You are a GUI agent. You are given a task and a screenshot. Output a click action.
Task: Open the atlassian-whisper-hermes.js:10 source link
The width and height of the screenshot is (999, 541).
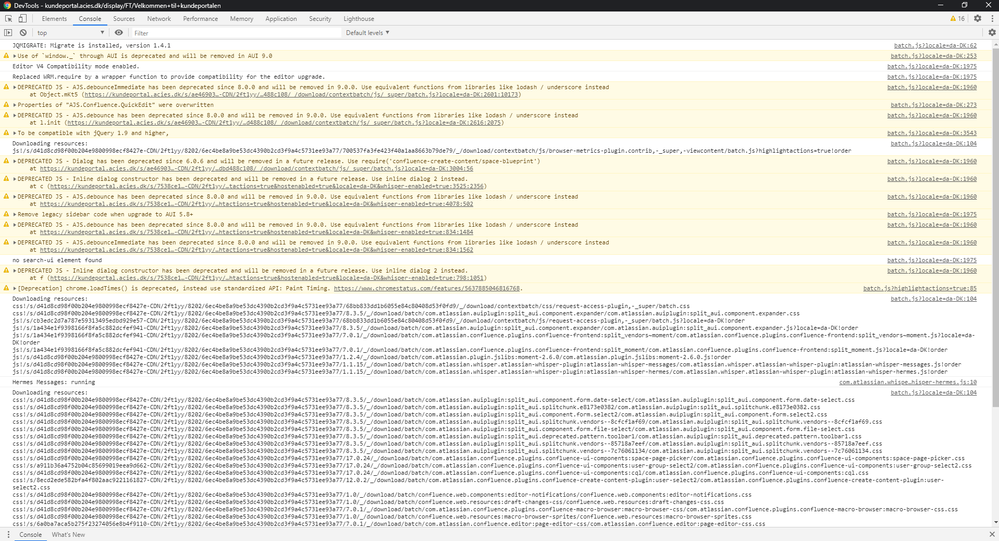coord(907,382)
